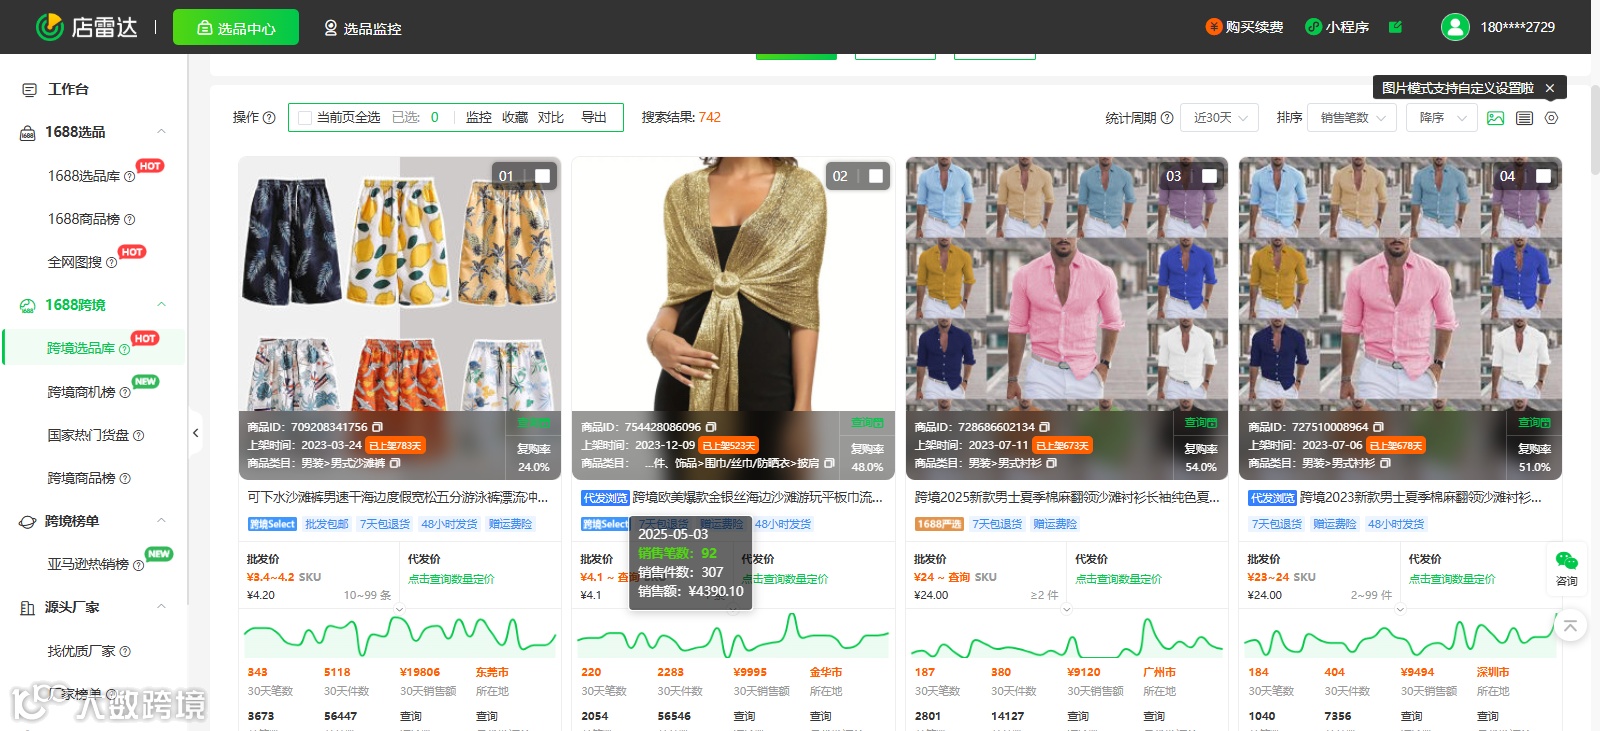Screen dimensions: 1600x731
Task: Open 小程序 mini program icon
Action: point(1313,27)
